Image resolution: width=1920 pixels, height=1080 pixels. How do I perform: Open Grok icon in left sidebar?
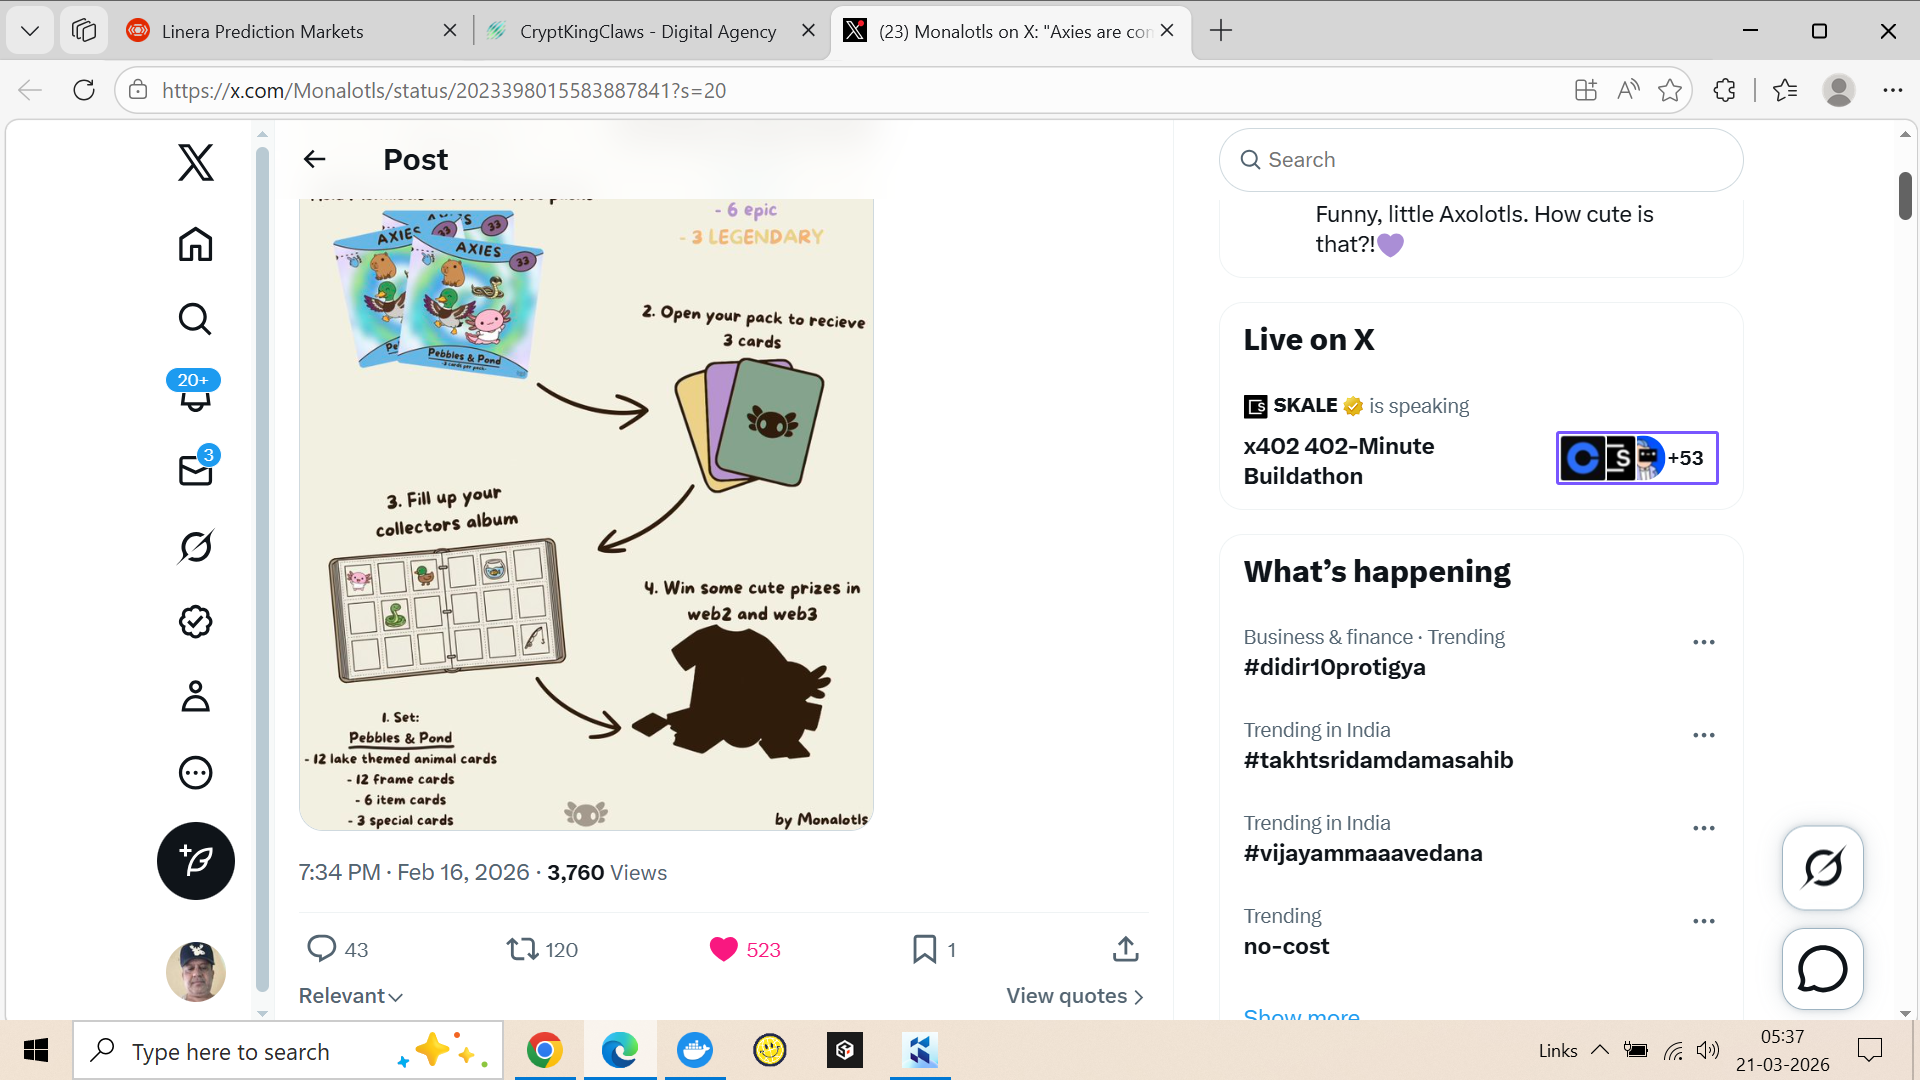pos(195,546)
